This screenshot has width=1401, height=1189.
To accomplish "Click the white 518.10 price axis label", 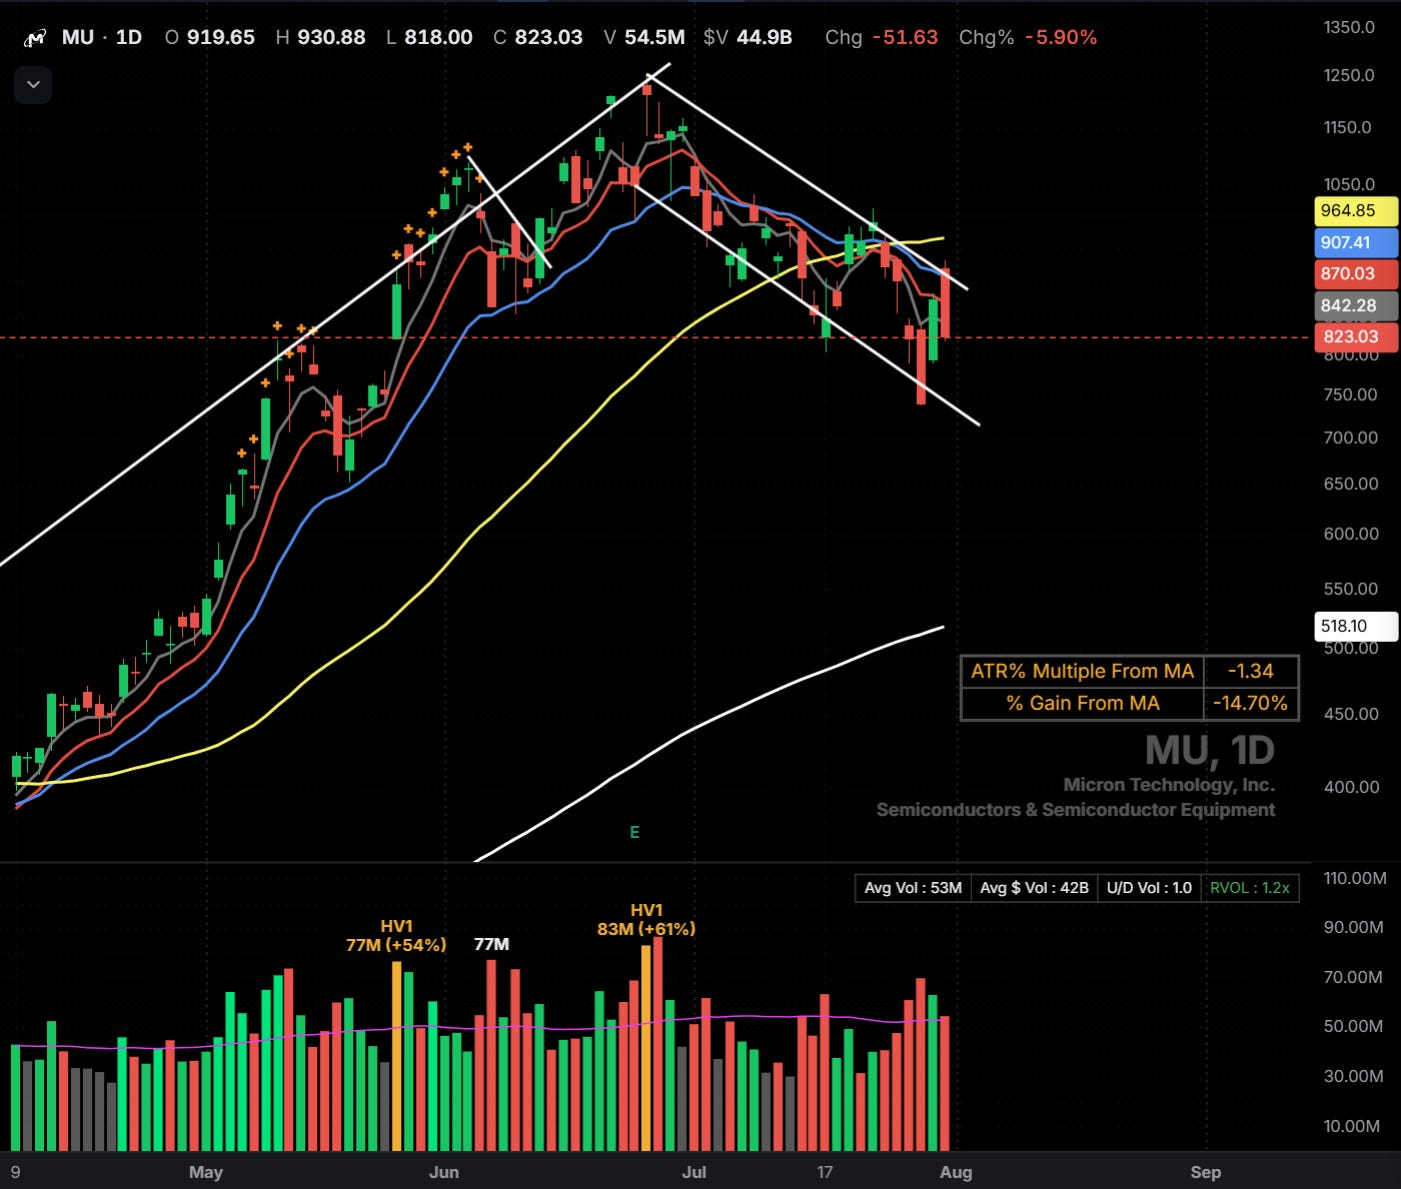I will (1356, 627).
